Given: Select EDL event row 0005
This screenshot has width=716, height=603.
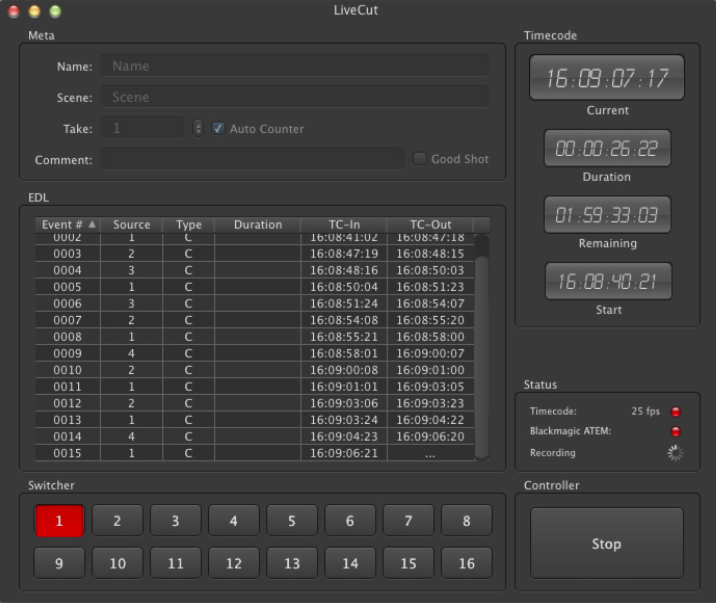Looking at the screenshot, I should 255,287.
